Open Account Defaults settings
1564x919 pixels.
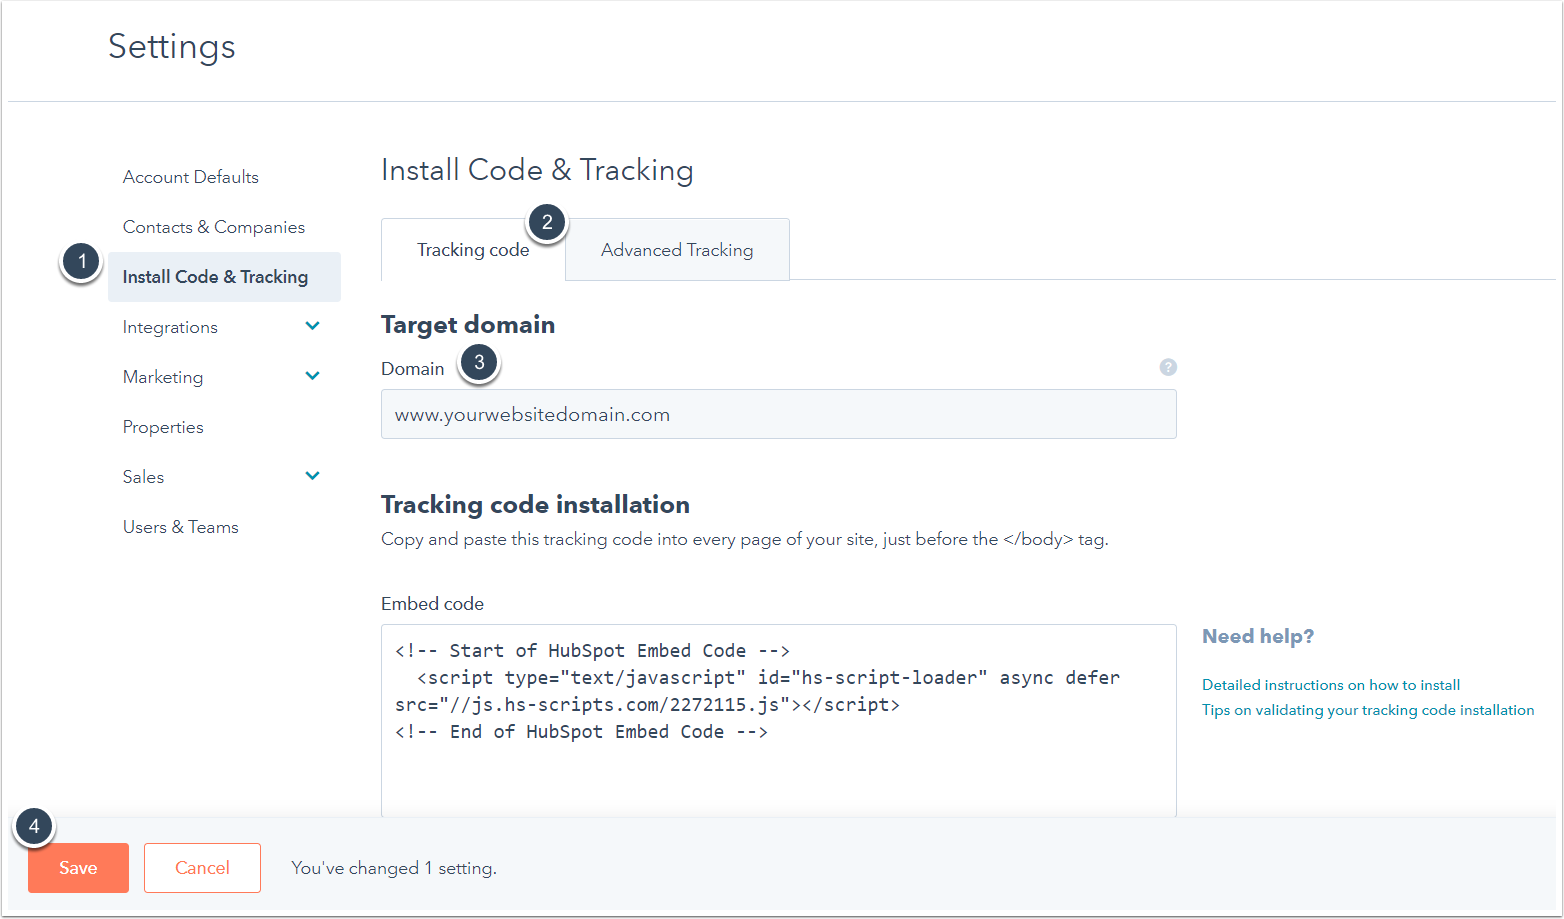(190, 177)
